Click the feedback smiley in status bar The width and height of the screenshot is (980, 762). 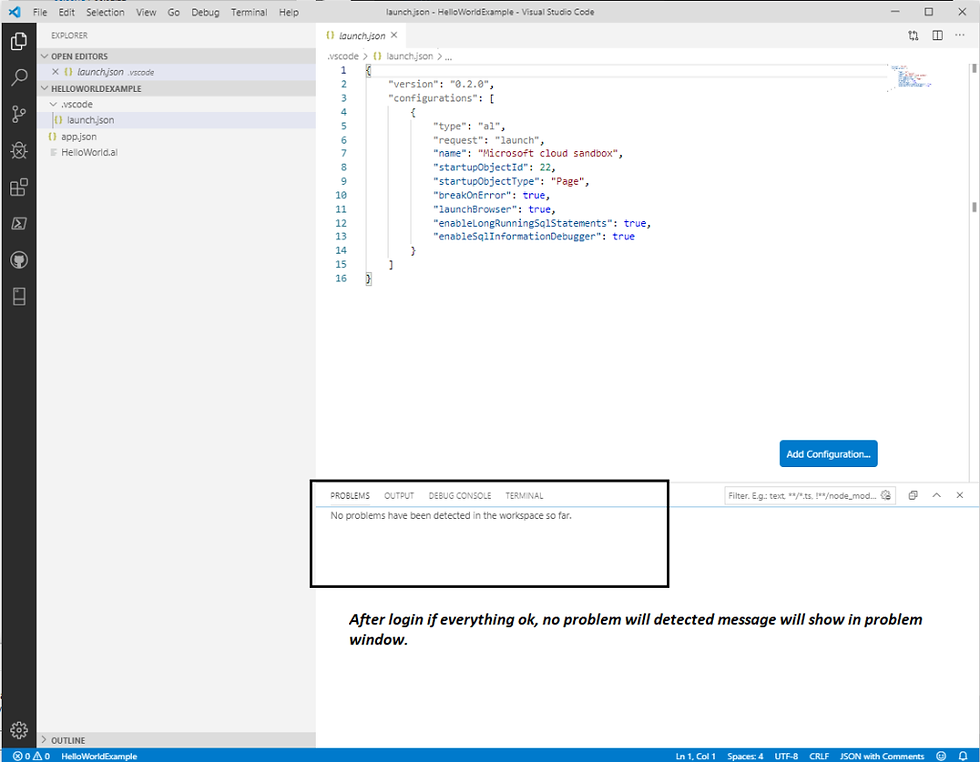pos(941,756)
